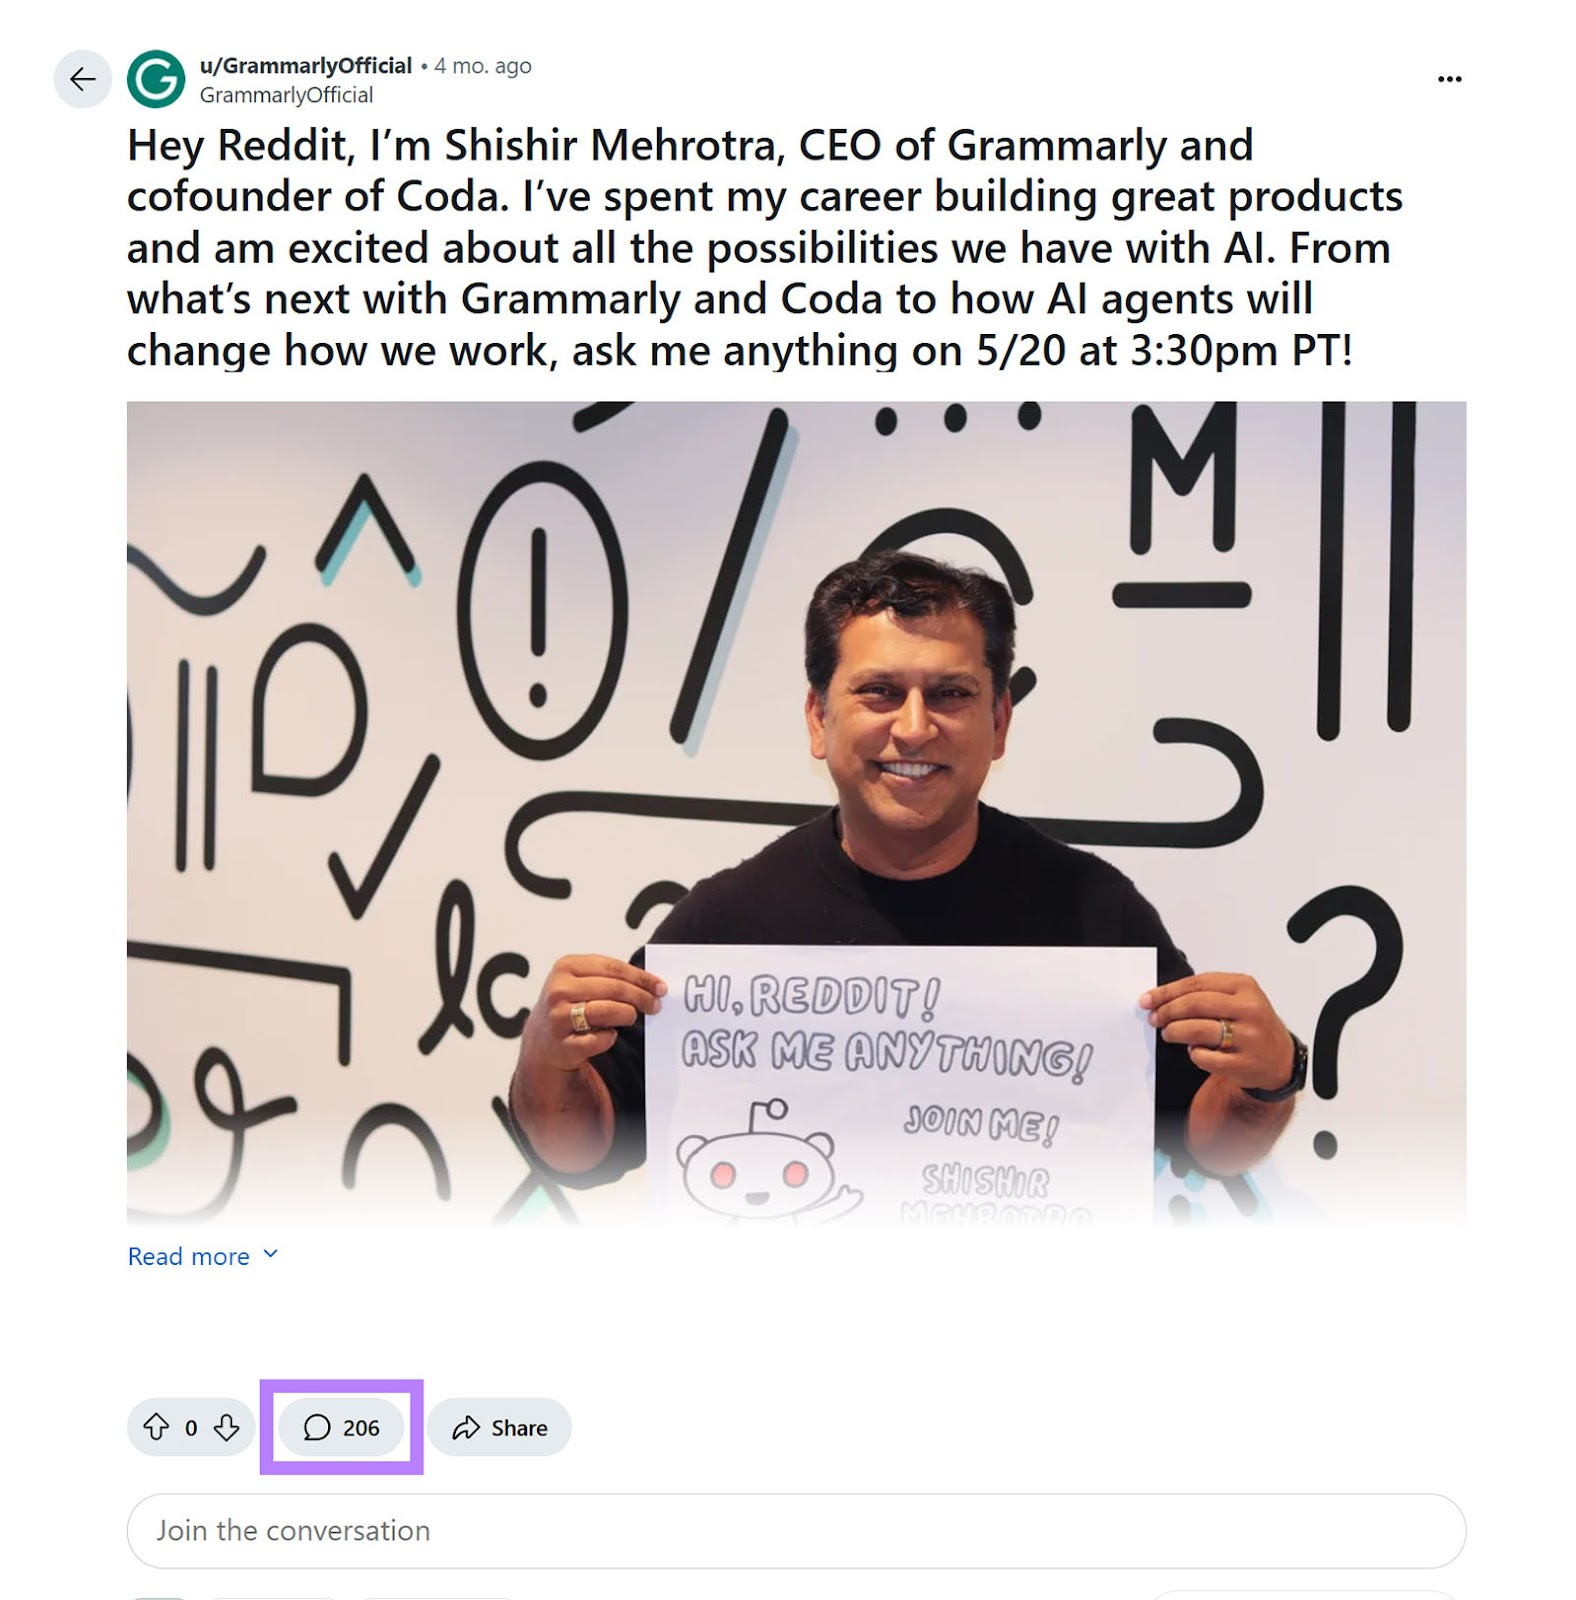Viewport: 1576px width, 1600px height.
Task: Downvote the AMA post
Action: click(x=226, y=1428)
